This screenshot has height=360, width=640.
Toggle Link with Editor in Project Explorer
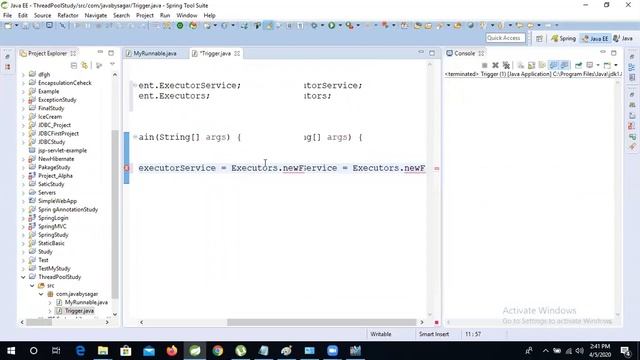pos(84,65)
